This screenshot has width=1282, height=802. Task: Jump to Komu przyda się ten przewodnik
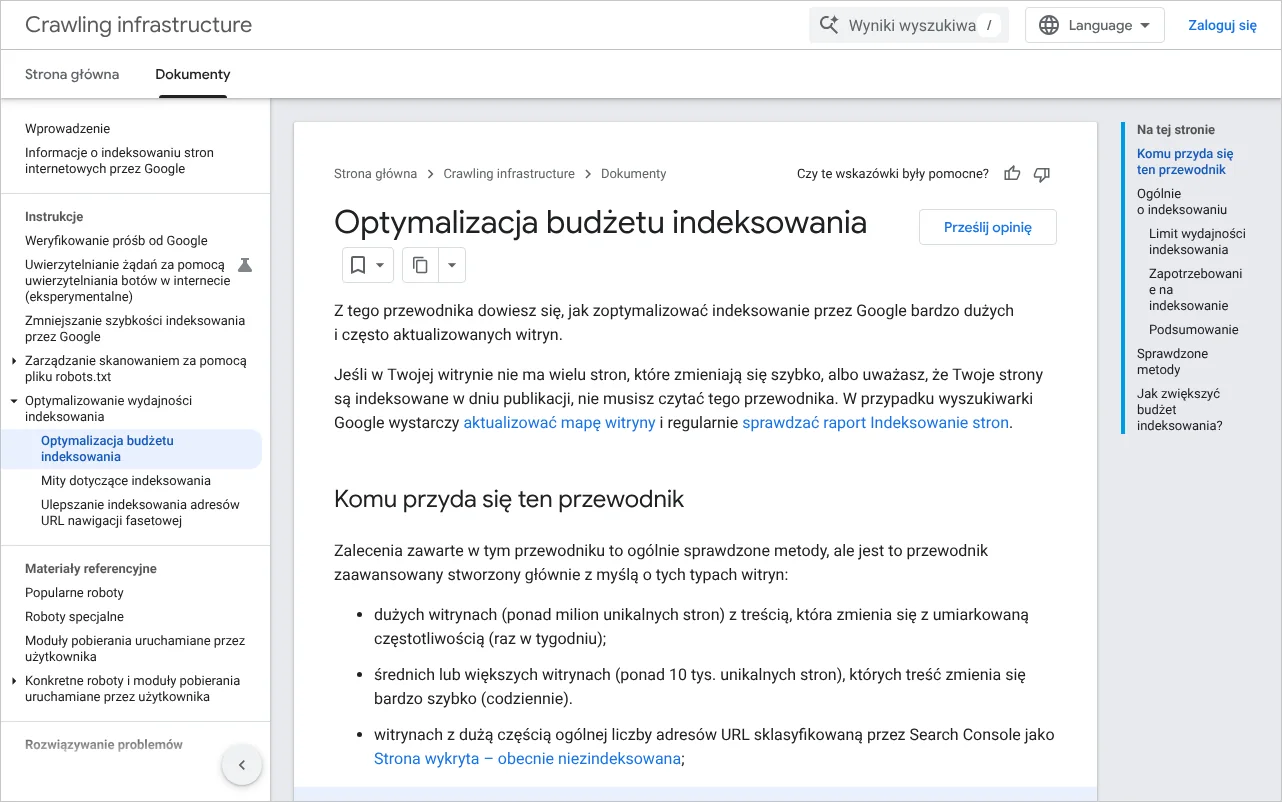(x=1185, y=162)
